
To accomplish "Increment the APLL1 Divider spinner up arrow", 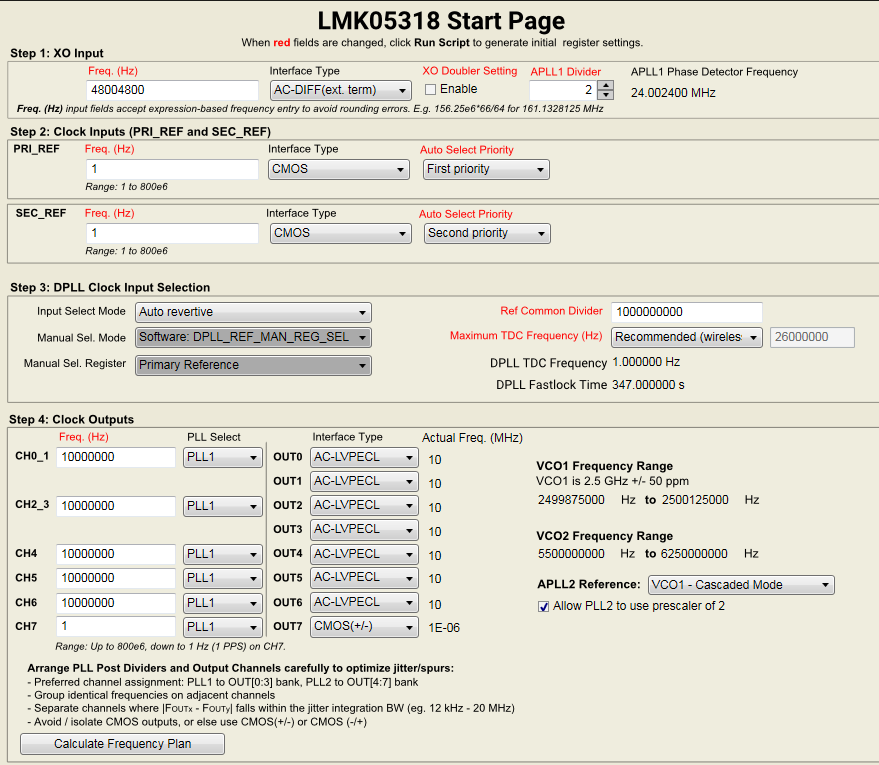I will (605, 85).
